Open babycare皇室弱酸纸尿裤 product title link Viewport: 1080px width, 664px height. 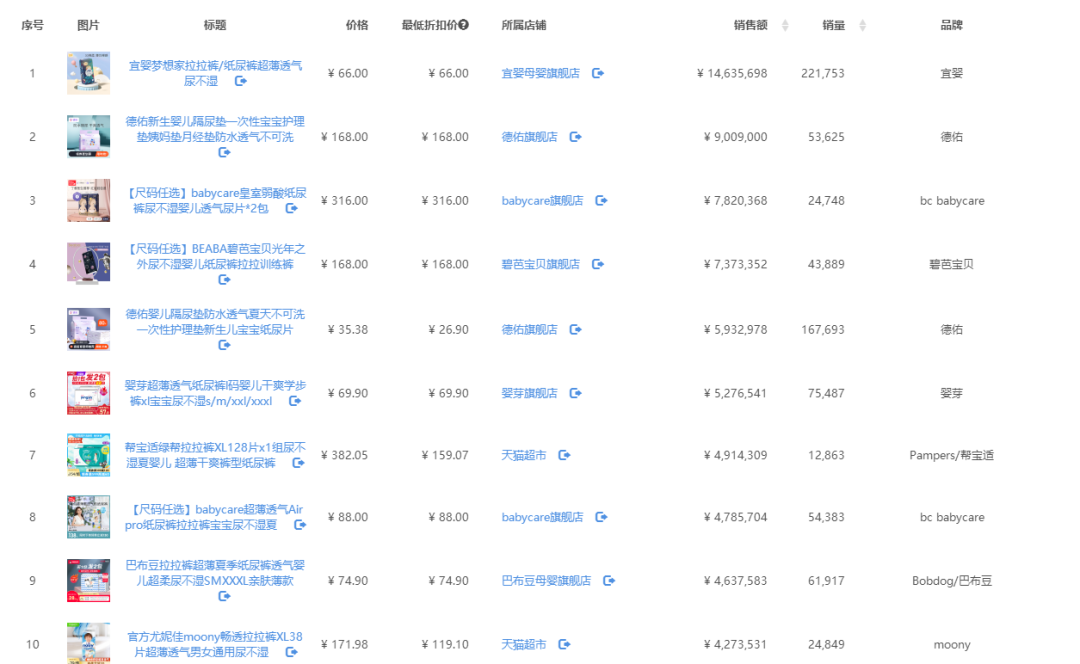[216, 200]
